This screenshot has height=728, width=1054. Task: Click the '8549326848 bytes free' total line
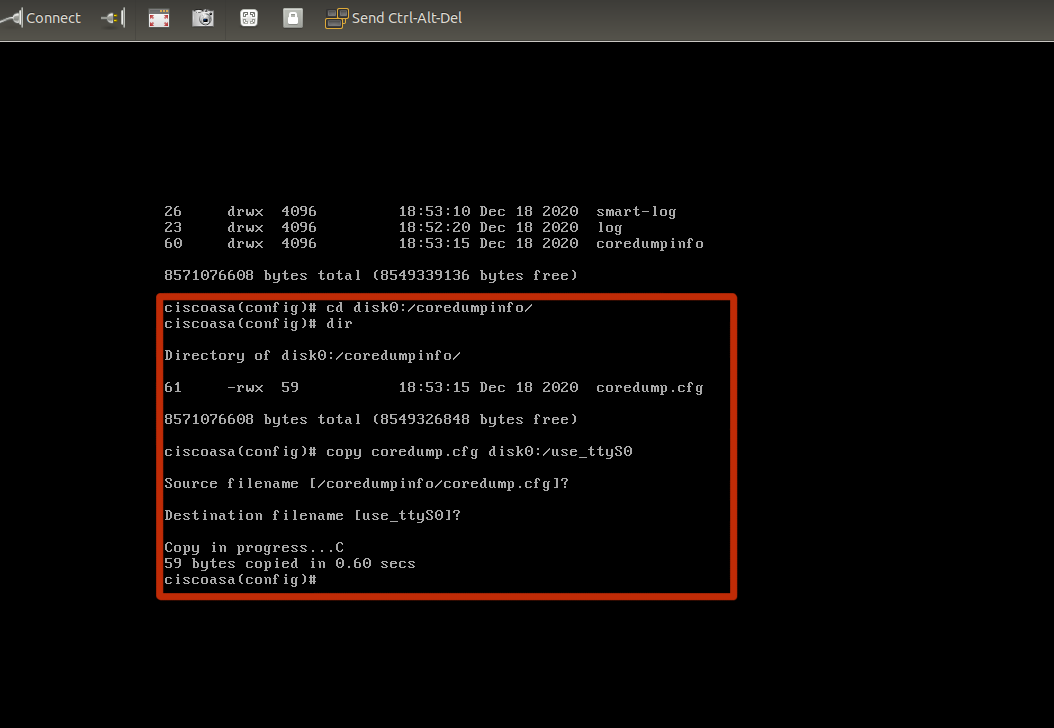coord(371,419)
